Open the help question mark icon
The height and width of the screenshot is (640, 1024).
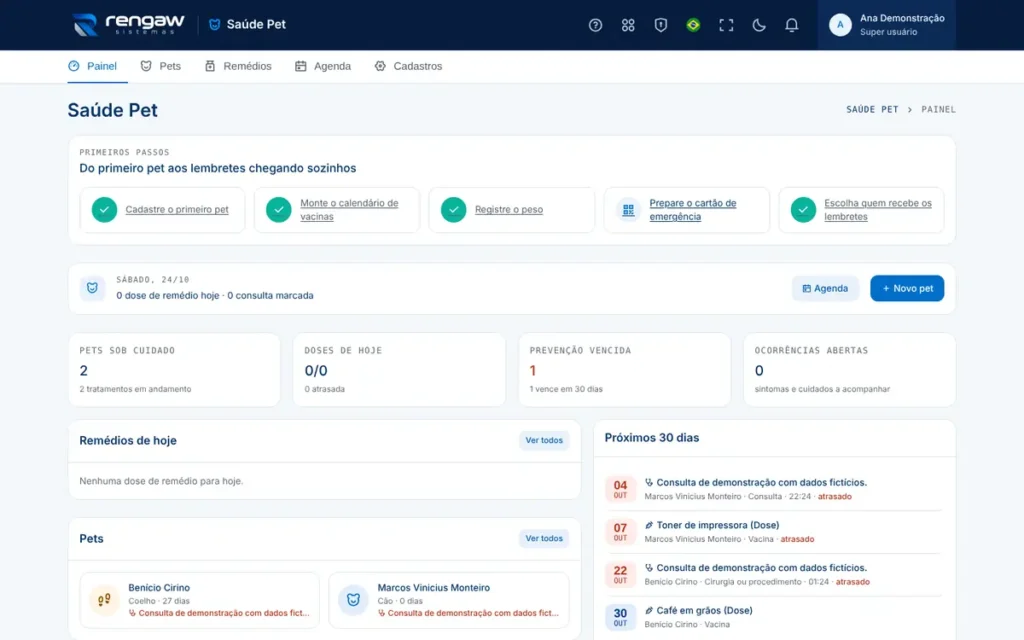595,25
